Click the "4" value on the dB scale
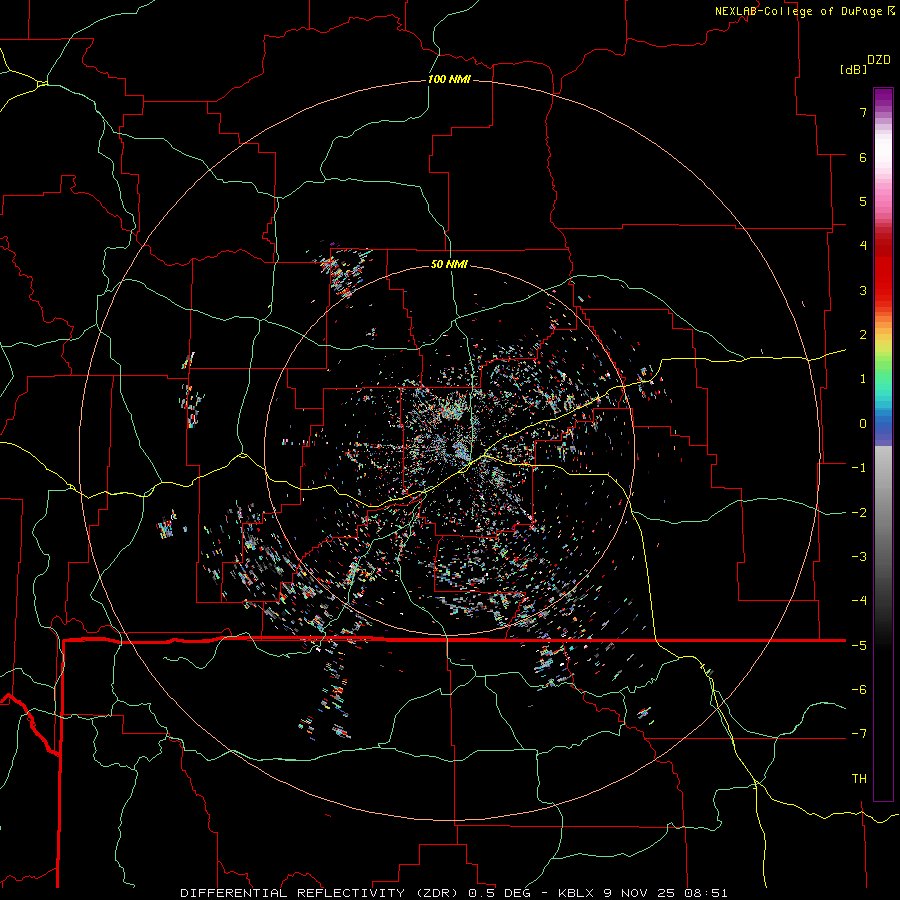Viewport: 900px width, 900px height. (863, 246)
